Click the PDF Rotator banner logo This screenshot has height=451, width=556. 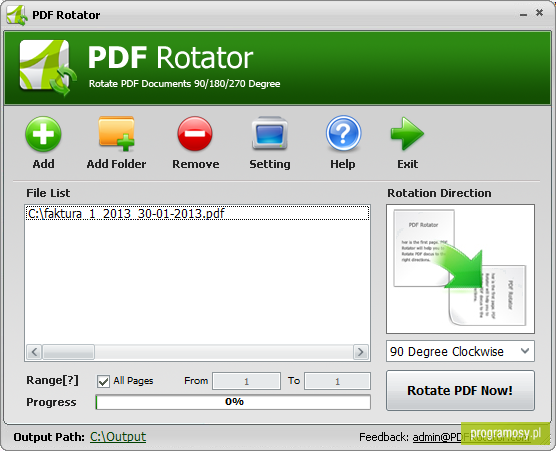48,67
